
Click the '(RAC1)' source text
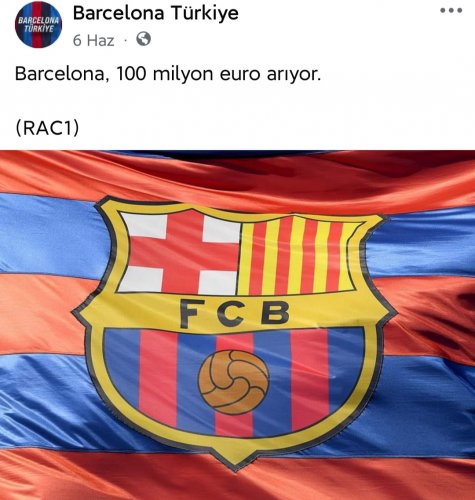pos(47,128)
